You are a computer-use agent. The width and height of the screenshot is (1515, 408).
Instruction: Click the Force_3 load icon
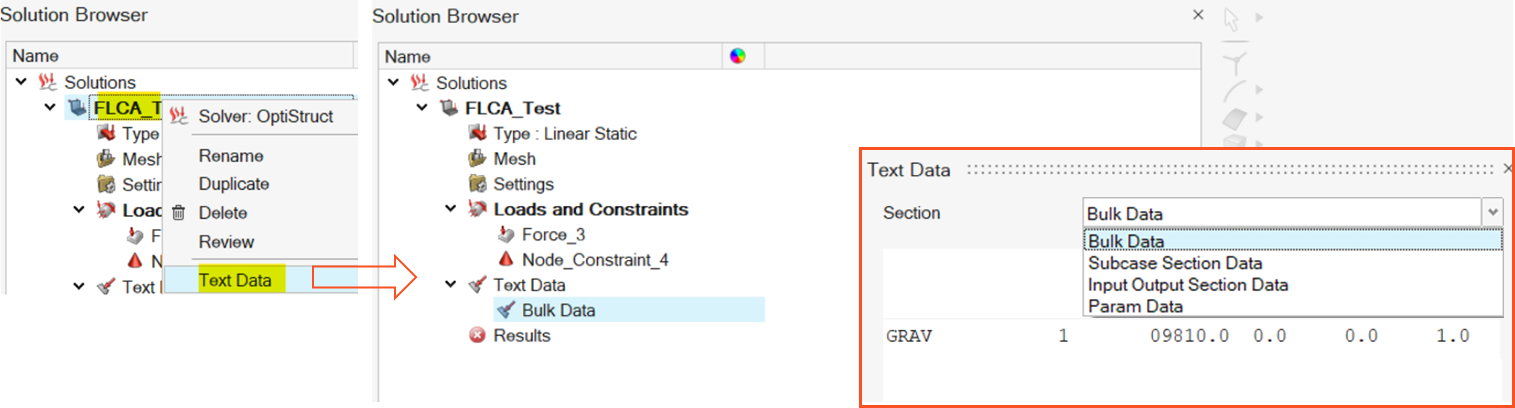tap(505, 235)
